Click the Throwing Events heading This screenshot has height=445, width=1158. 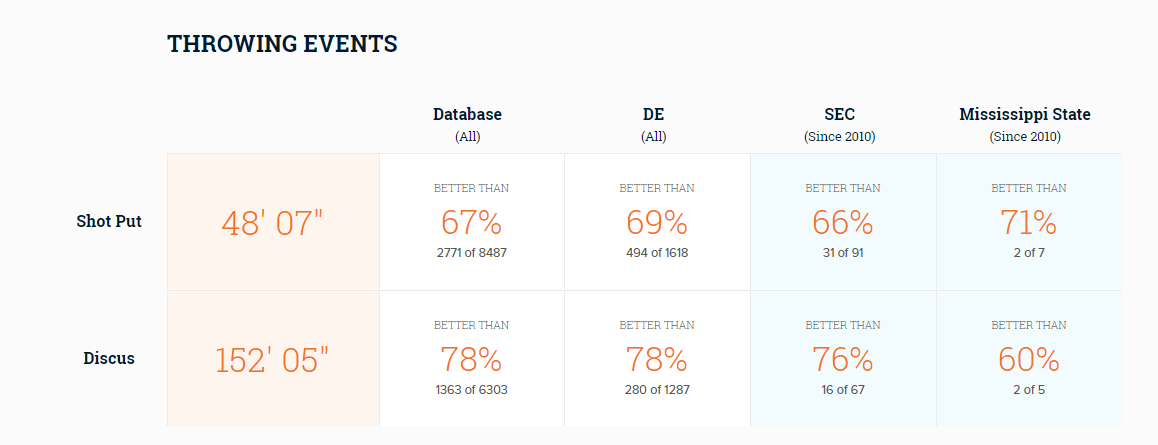coord(282,44)
